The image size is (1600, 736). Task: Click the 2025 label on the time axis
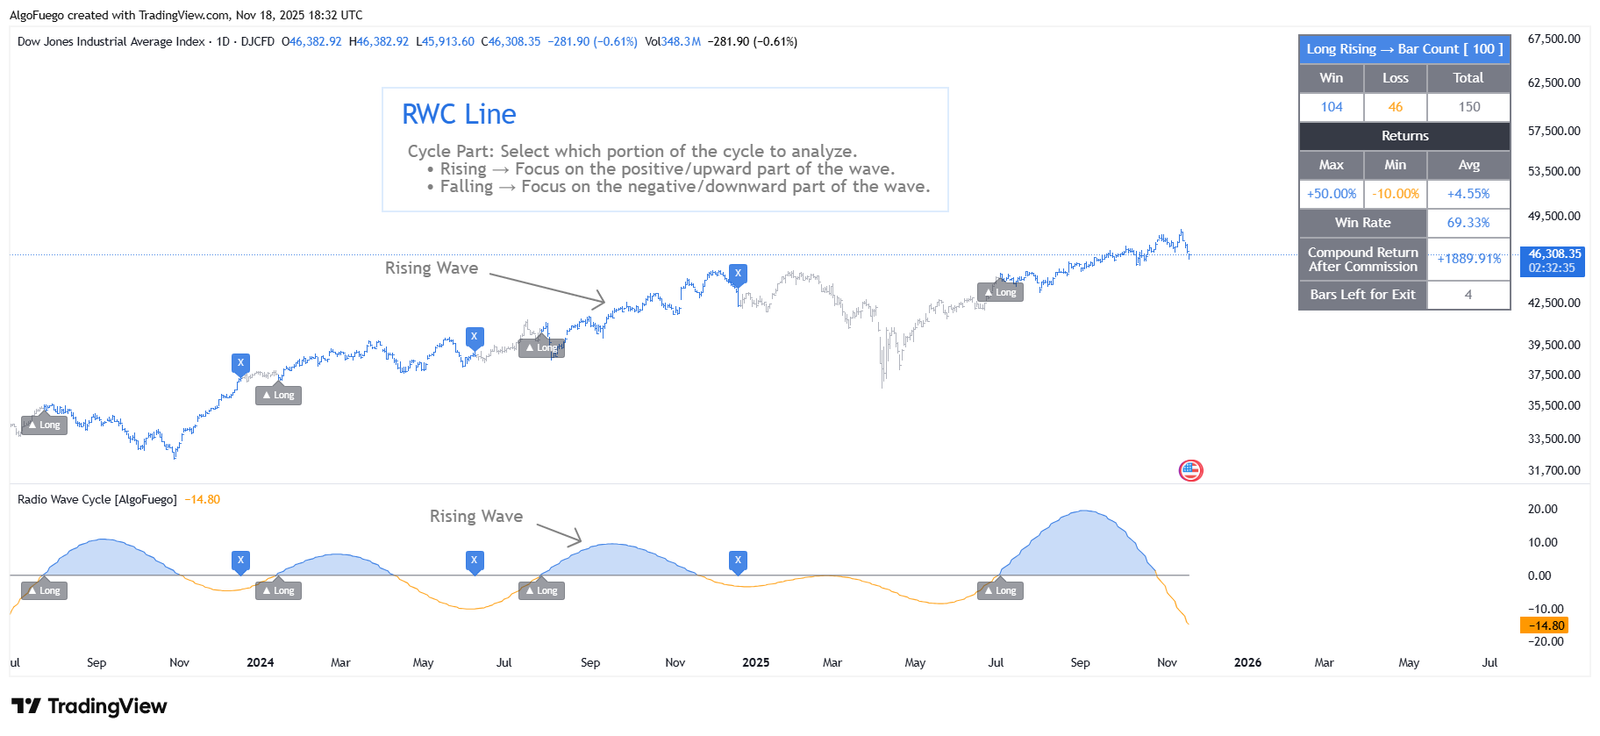[756, 662]
